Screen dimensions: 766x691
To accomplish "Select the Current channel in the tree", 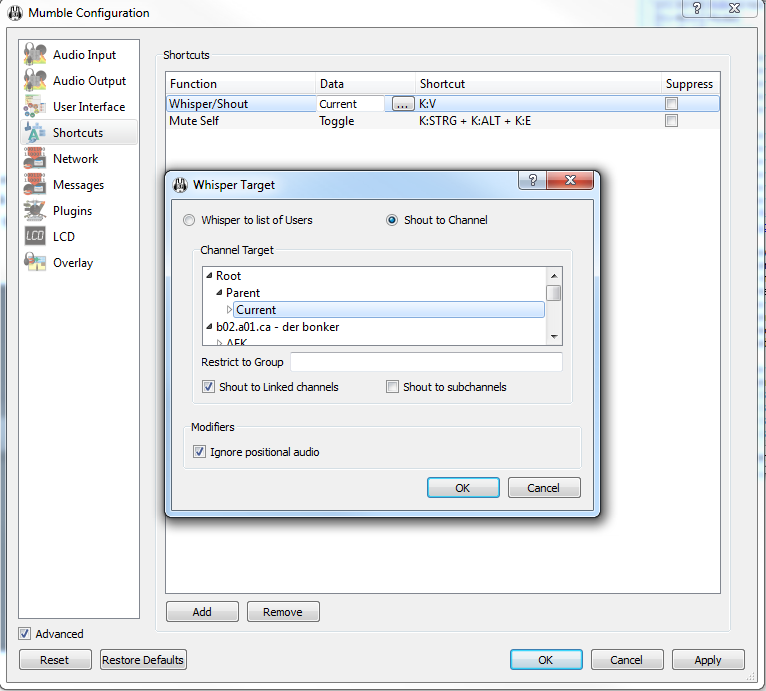I will click(x=389, y=310).
